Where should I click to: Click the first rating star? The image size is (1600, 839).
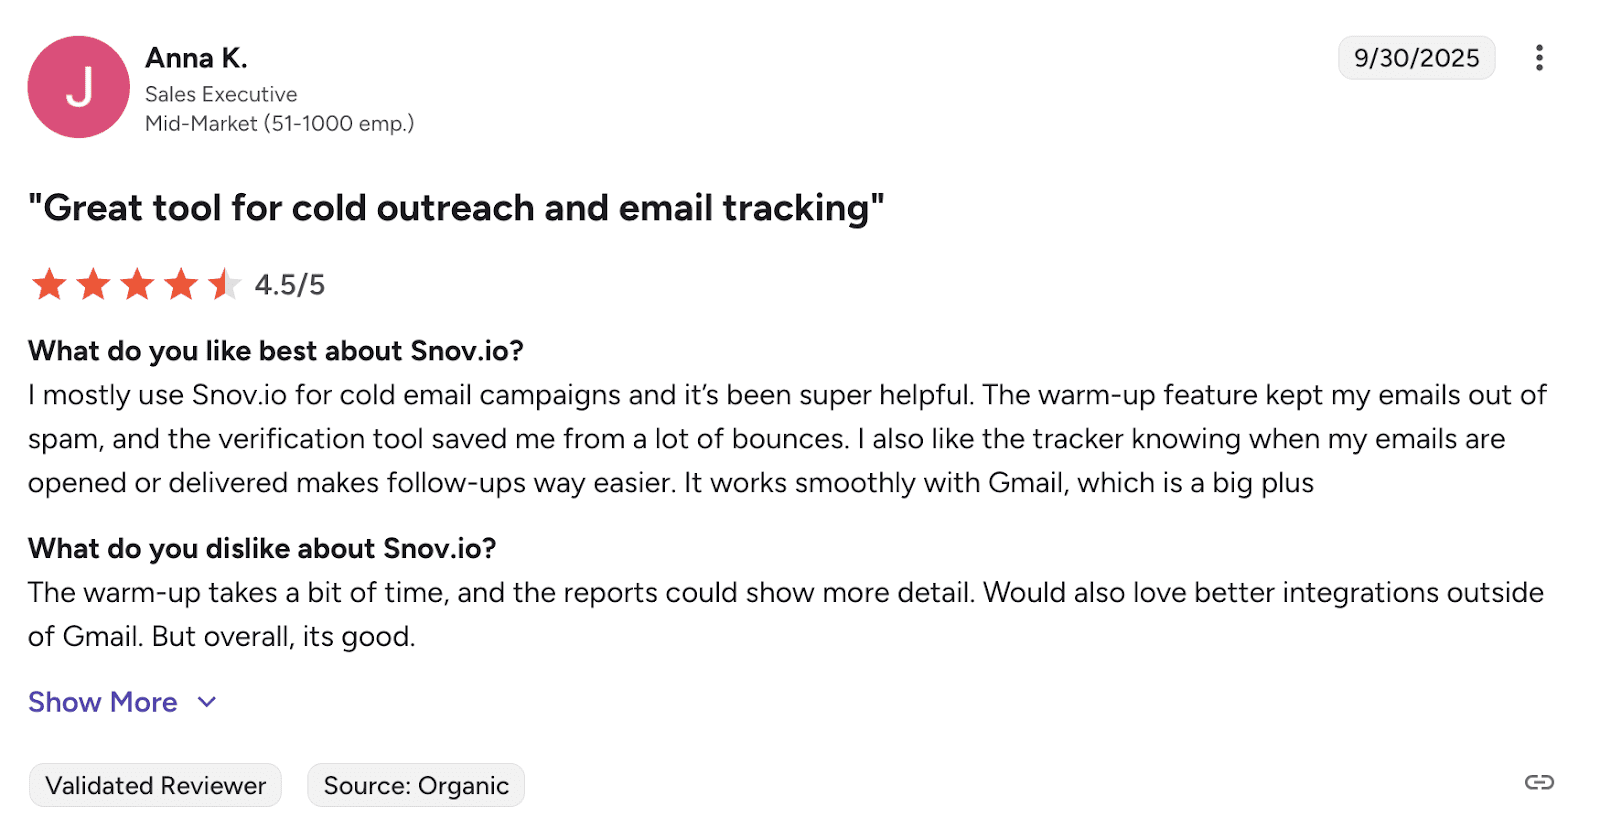coord(49,284)
